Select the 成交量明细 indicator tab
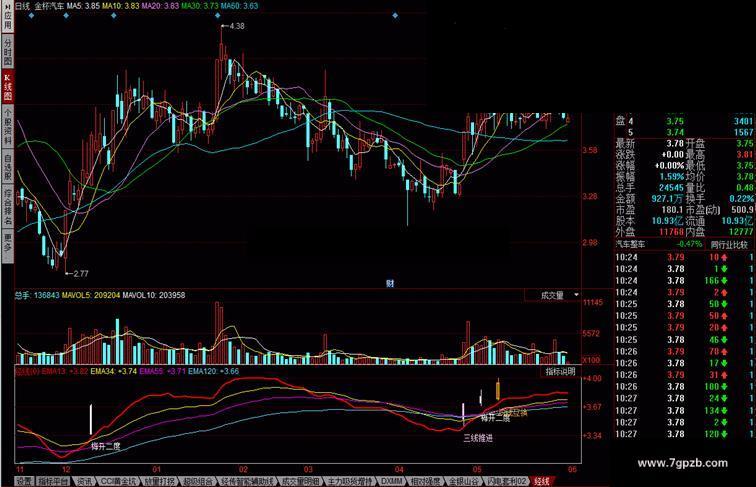This screenshot has height=487, width=756. pyautogui.click(x=301, y=481)
